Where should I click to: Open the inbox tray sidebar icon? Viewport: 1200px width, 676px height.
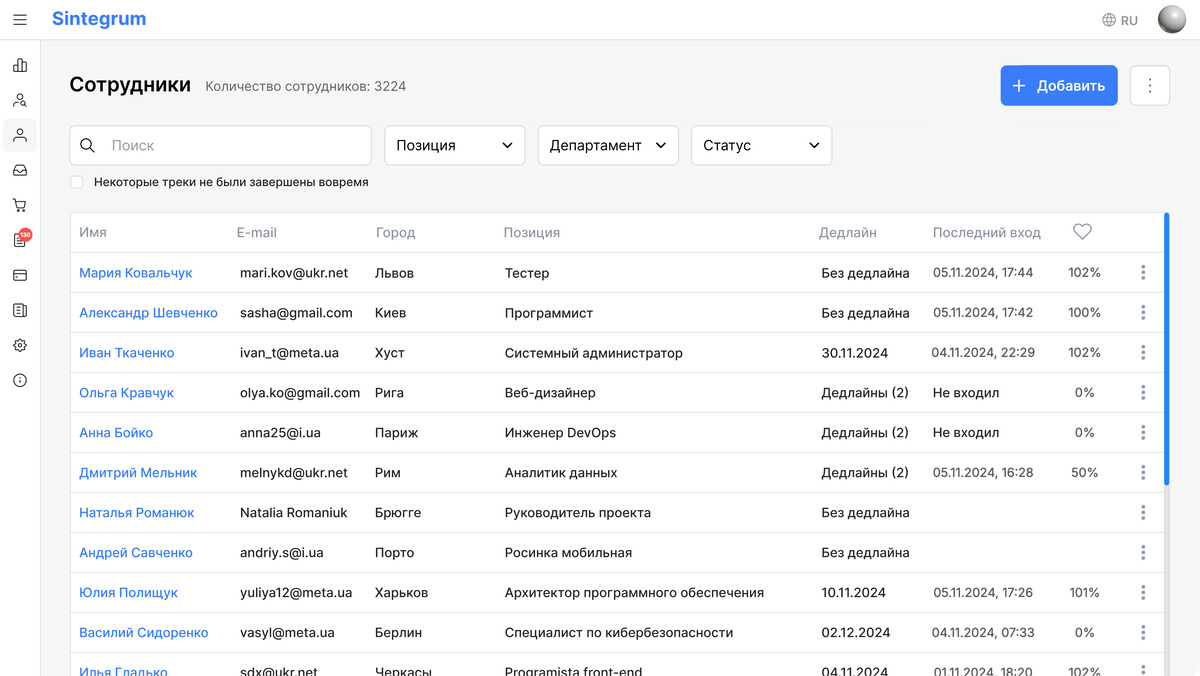tap(20, 170)
